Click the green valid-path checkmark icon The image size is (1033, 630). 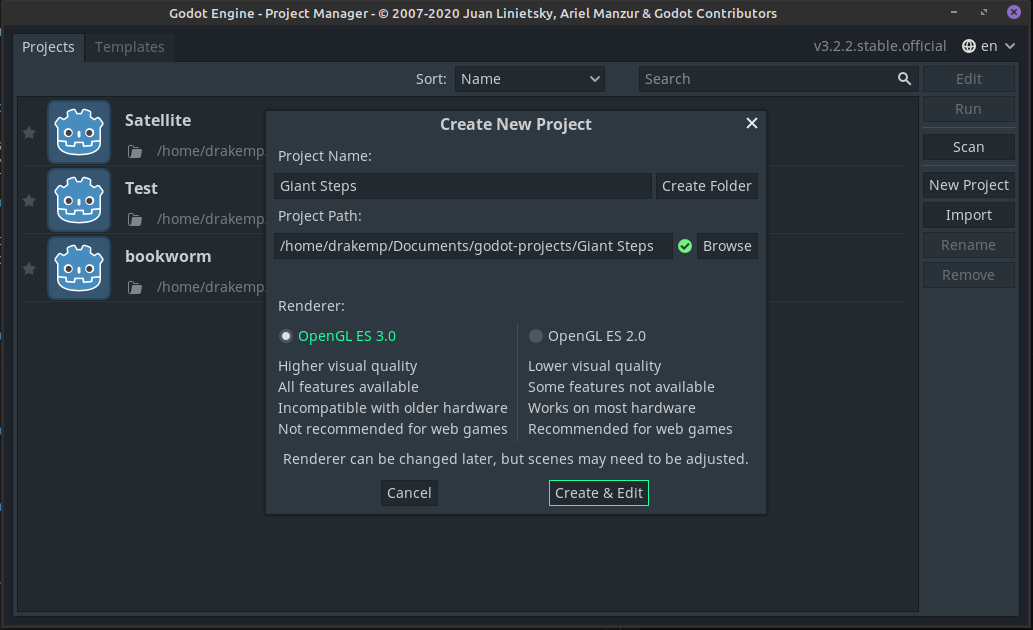[685, 246]
